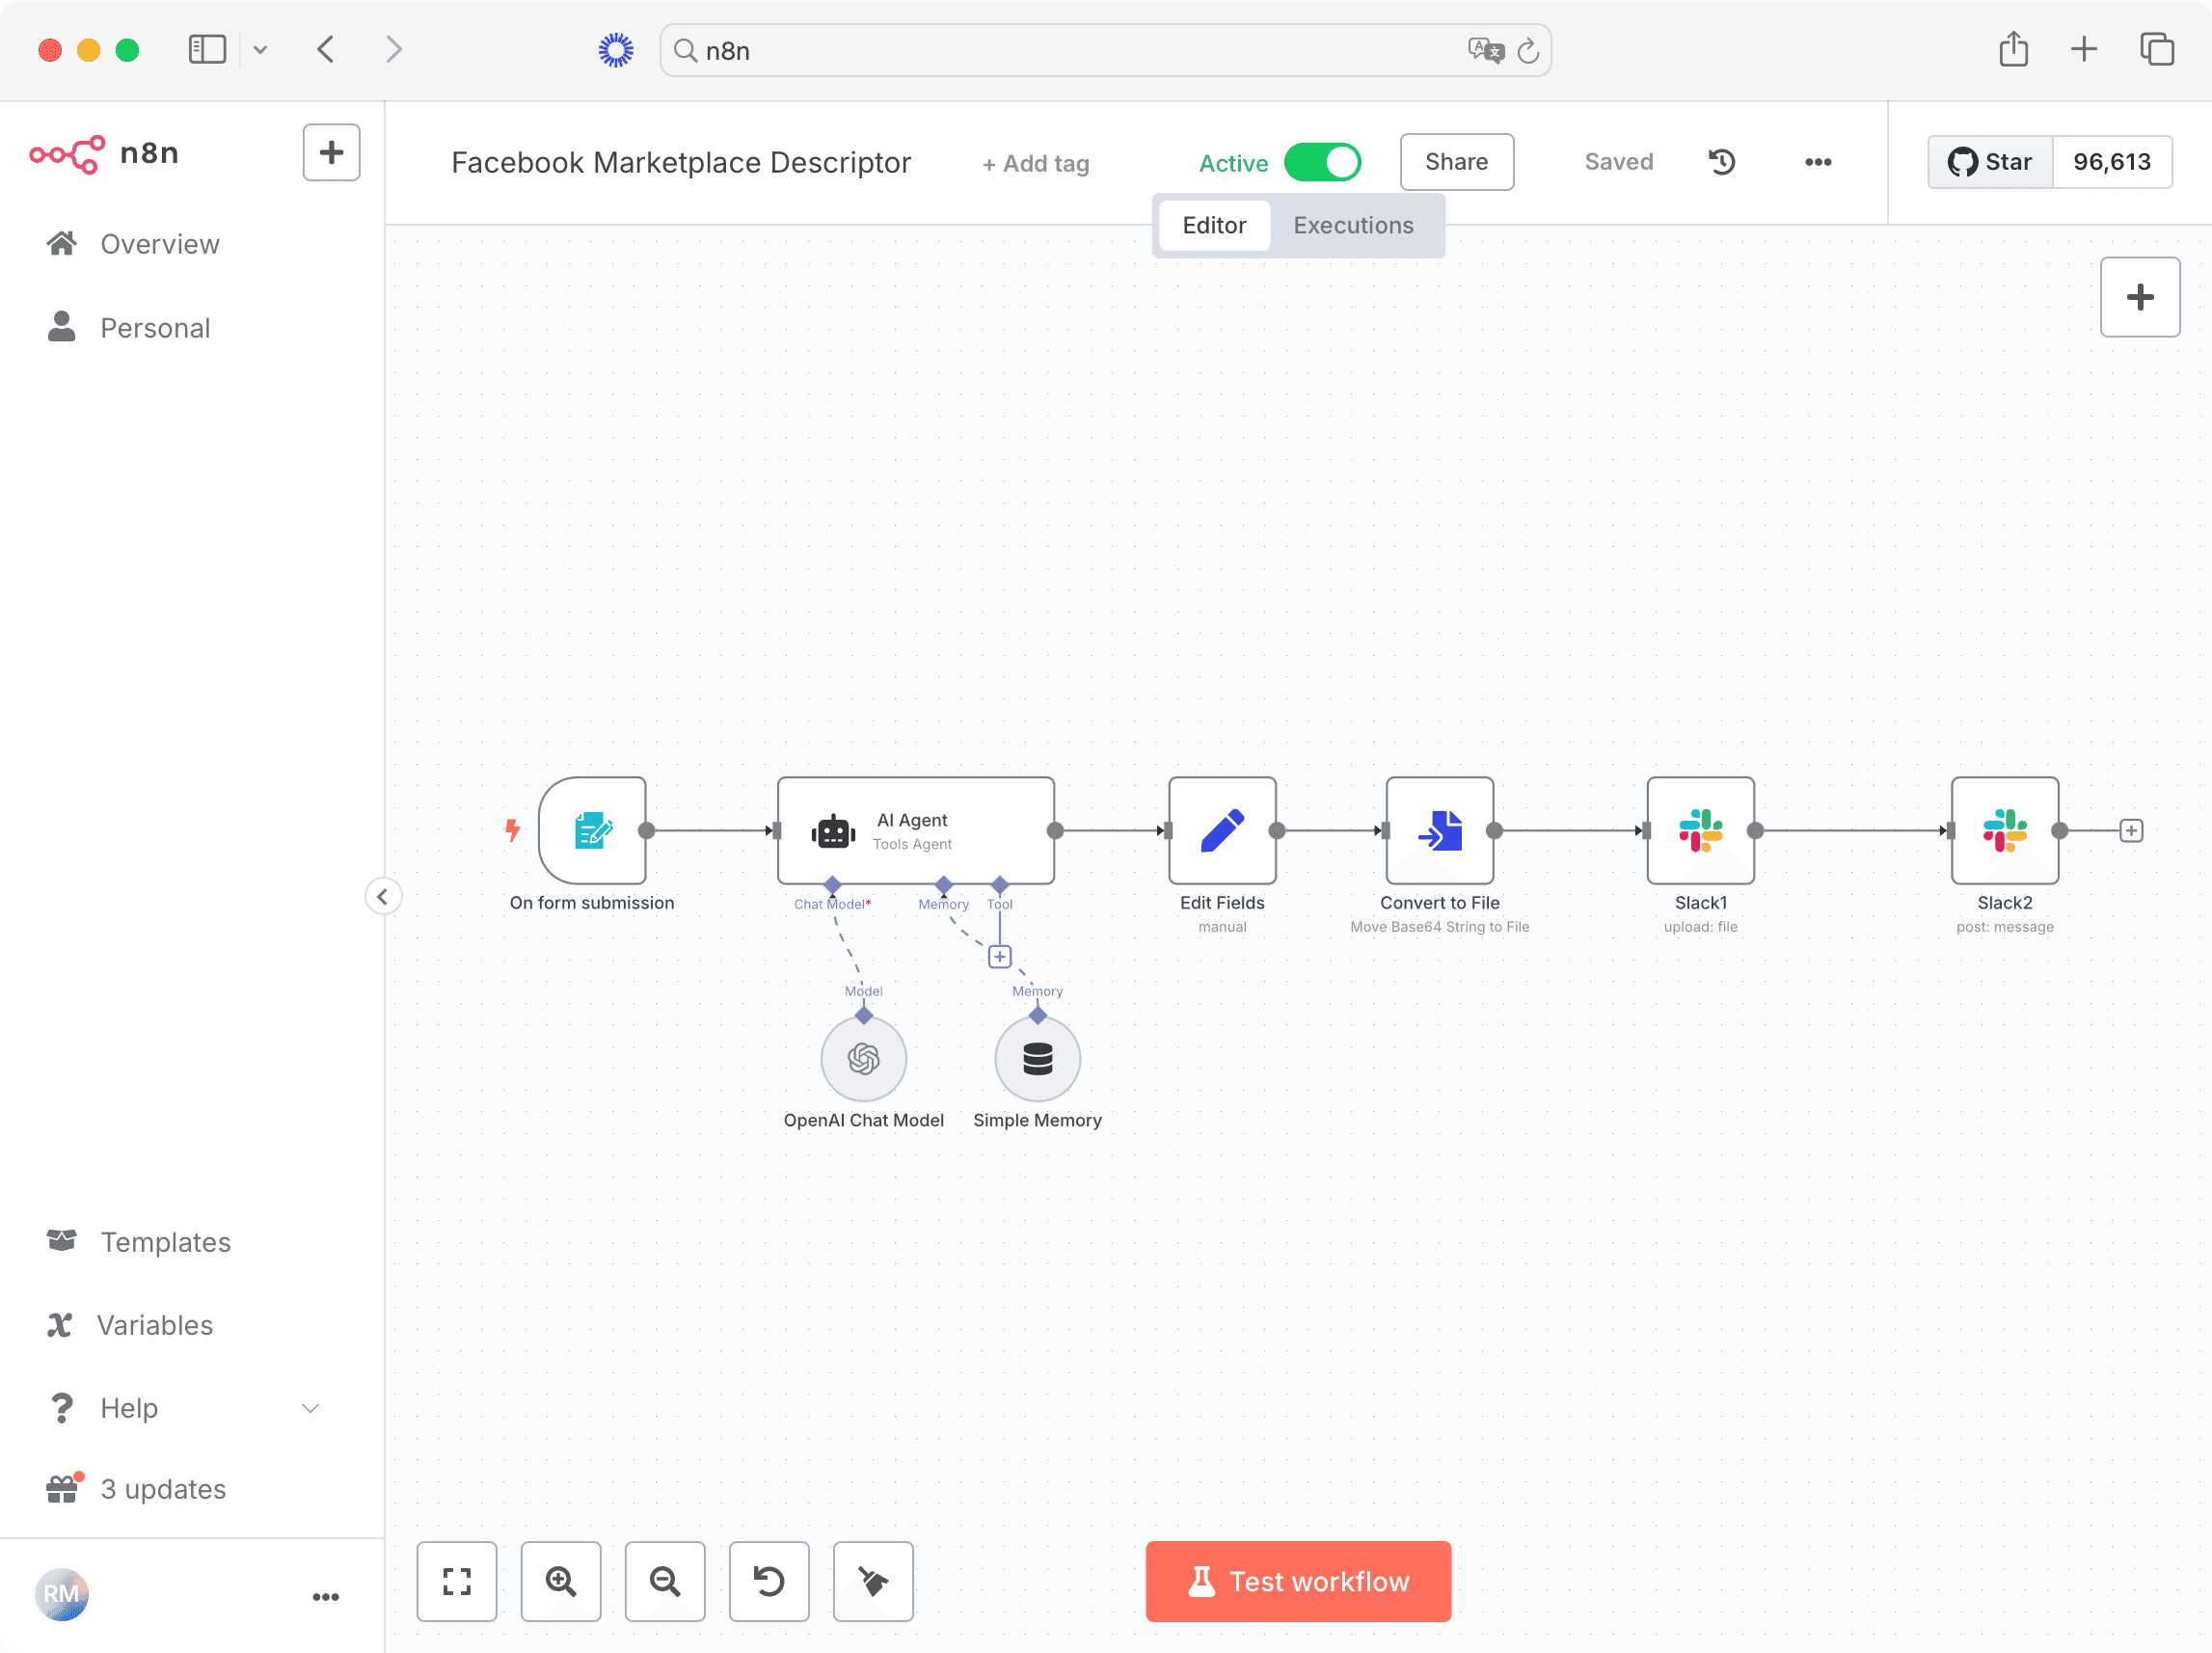Select the OpenAI Chat Model node
This screenshot has height=1653, width=2212.
tap(863, 1058)
